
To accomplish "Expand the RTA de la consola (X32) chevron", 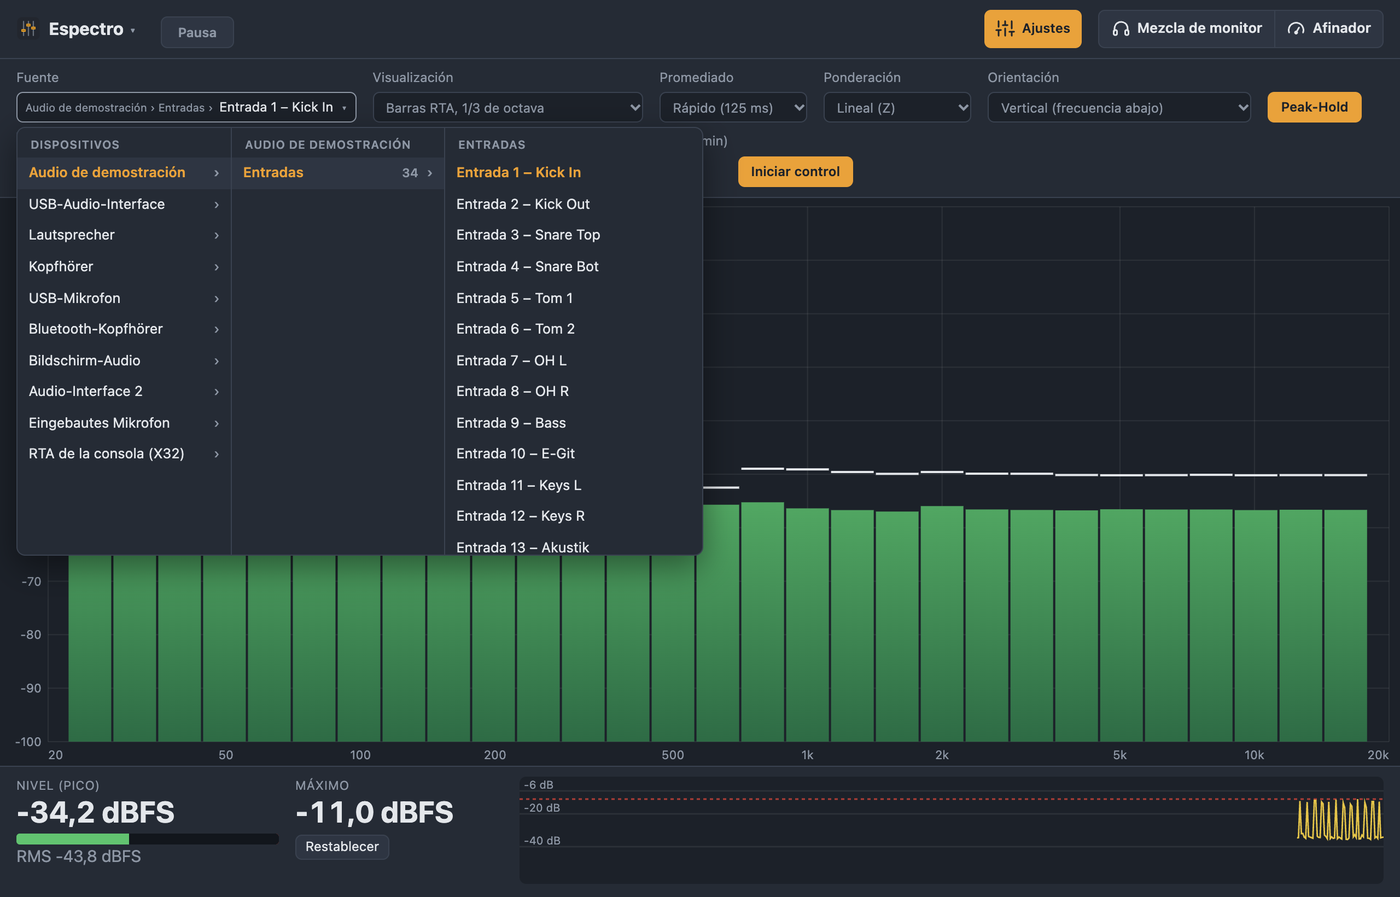I will pos(216,454).
